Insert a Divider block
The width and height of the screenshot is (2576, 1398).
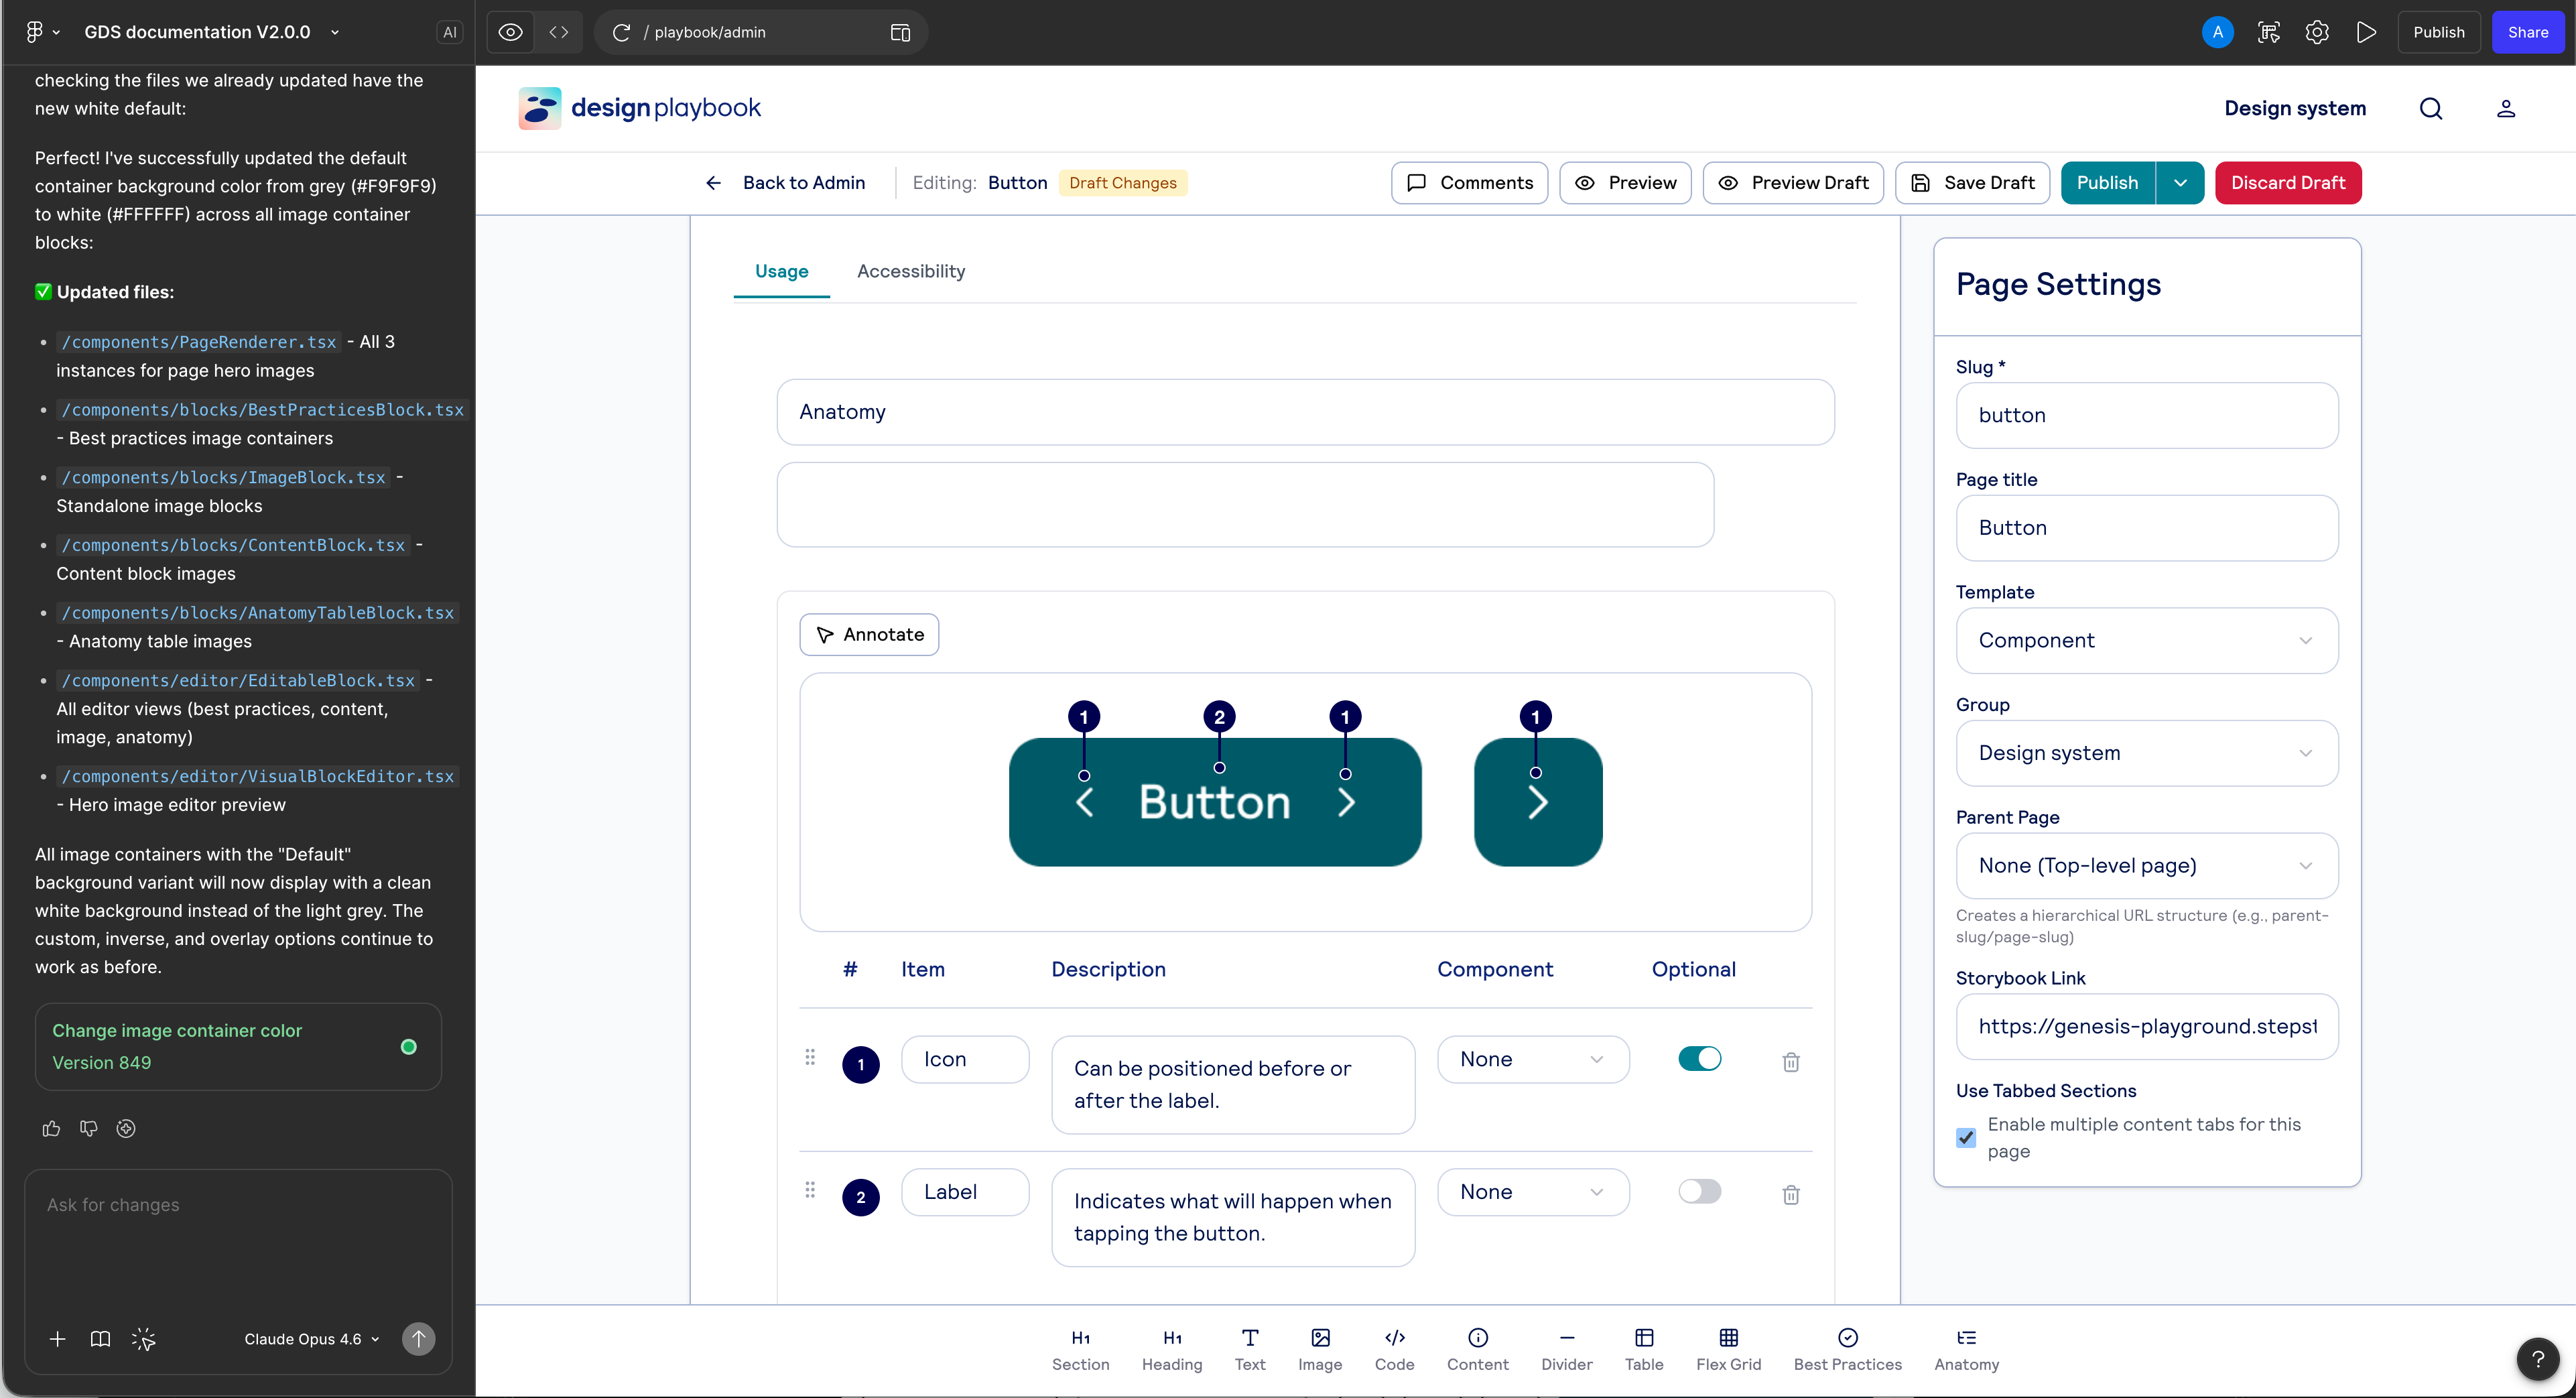tap(1566, 1350)
